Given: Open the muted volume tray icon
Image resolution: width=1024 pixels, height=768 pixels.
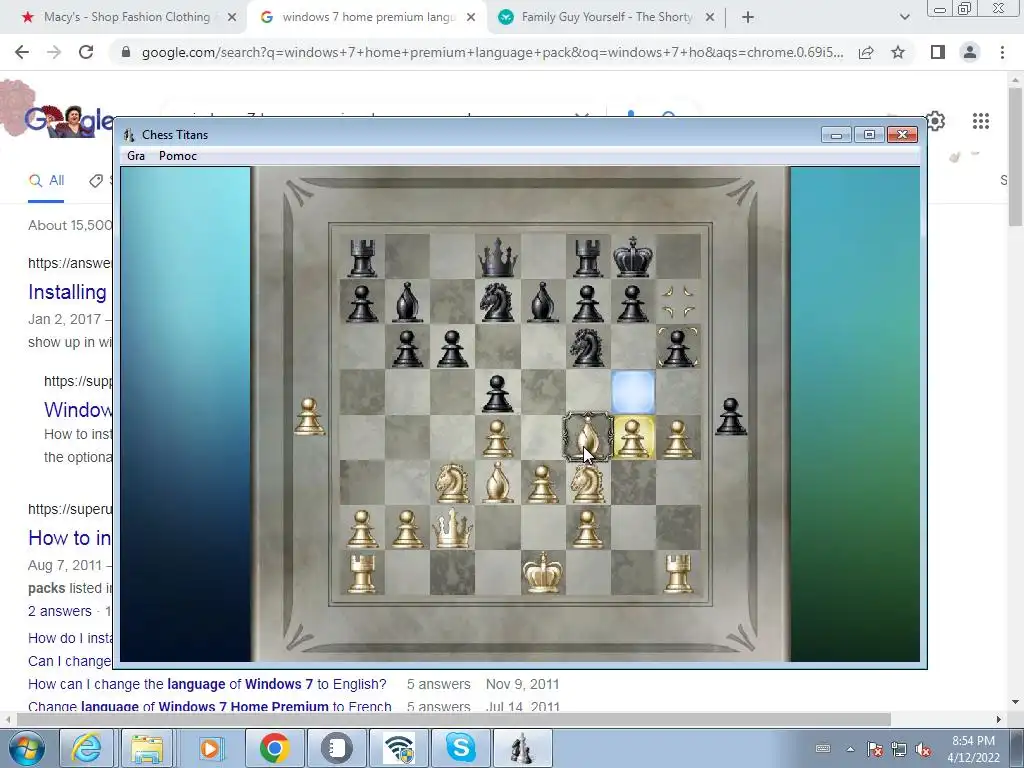Looking at the screenshot, I should (x=923, y=749).
